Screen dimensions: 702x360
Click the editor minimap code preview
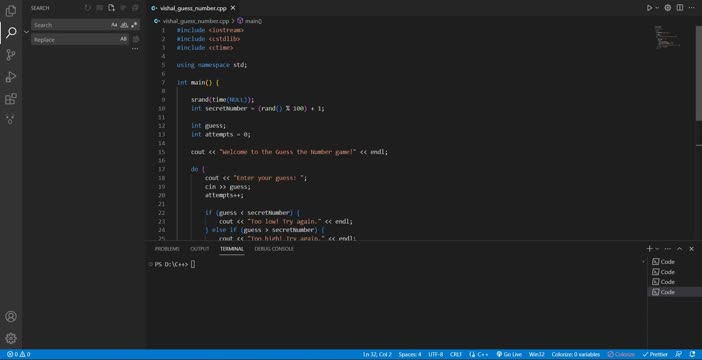click(x=667, y=37)
